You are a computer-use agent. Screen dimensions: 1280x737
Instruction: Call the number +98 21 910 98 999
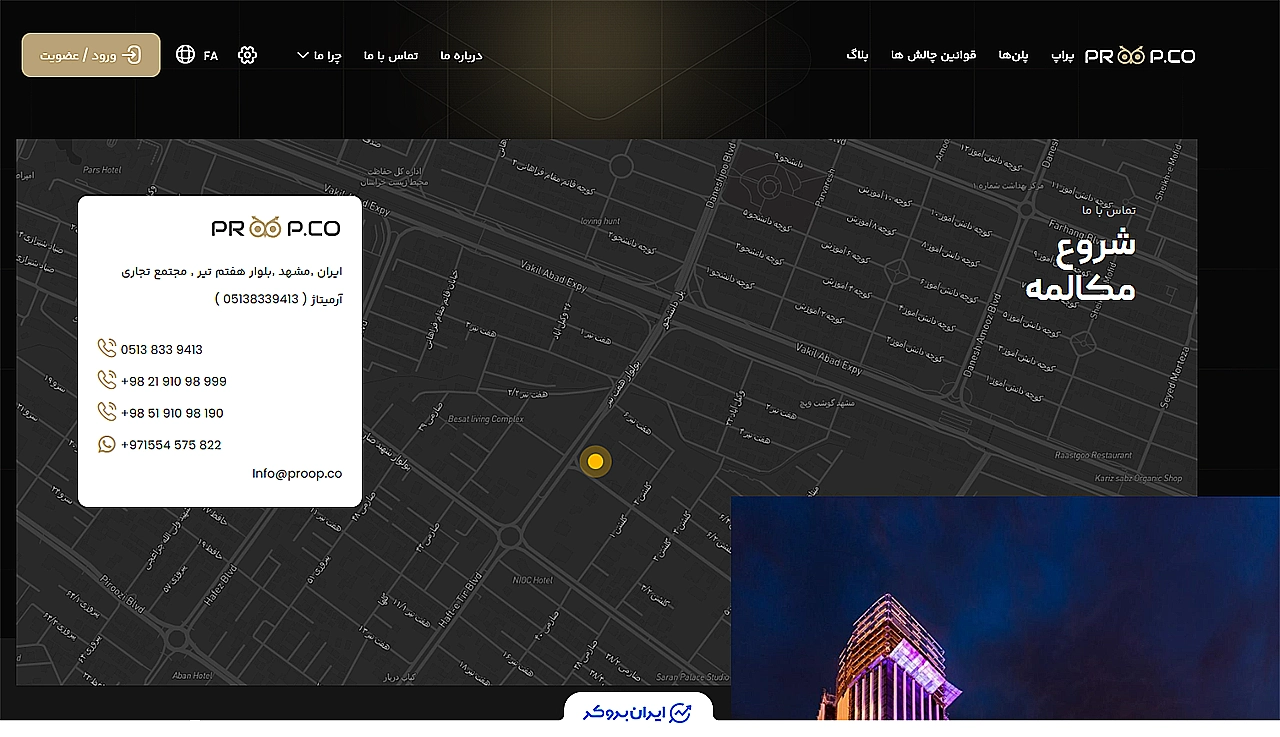pos(174,382)
